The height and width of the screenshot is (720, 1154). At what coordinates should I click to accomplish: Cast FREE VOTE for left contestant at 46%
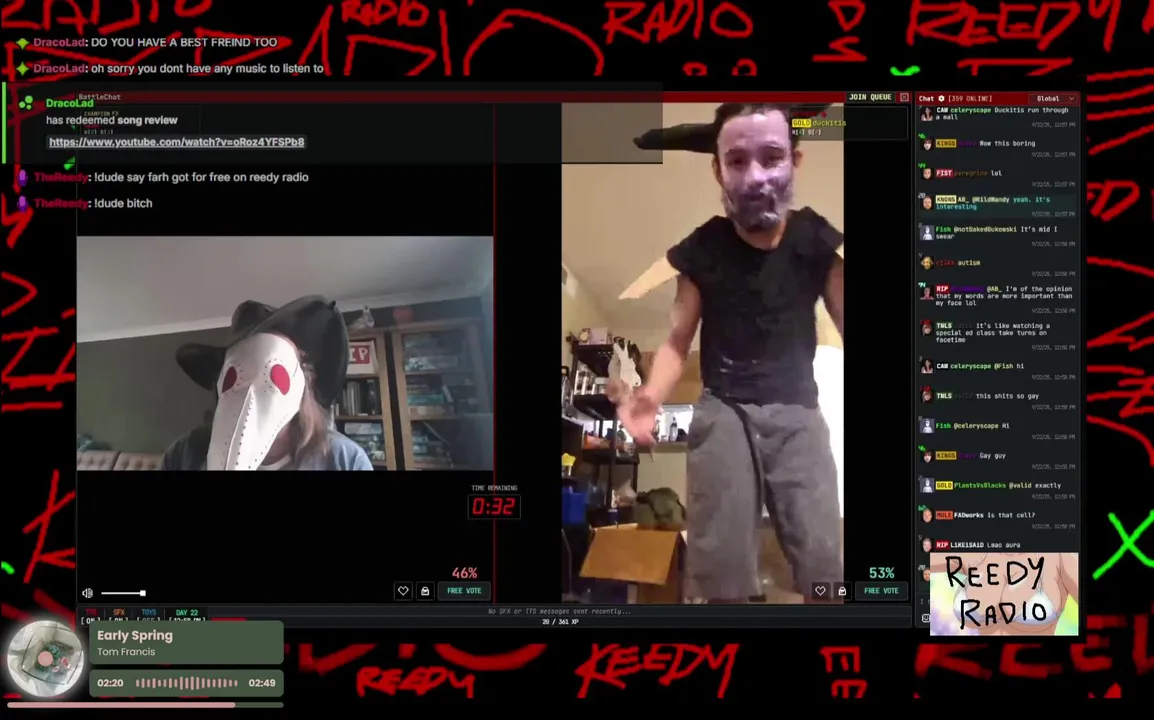pos(464,590)
